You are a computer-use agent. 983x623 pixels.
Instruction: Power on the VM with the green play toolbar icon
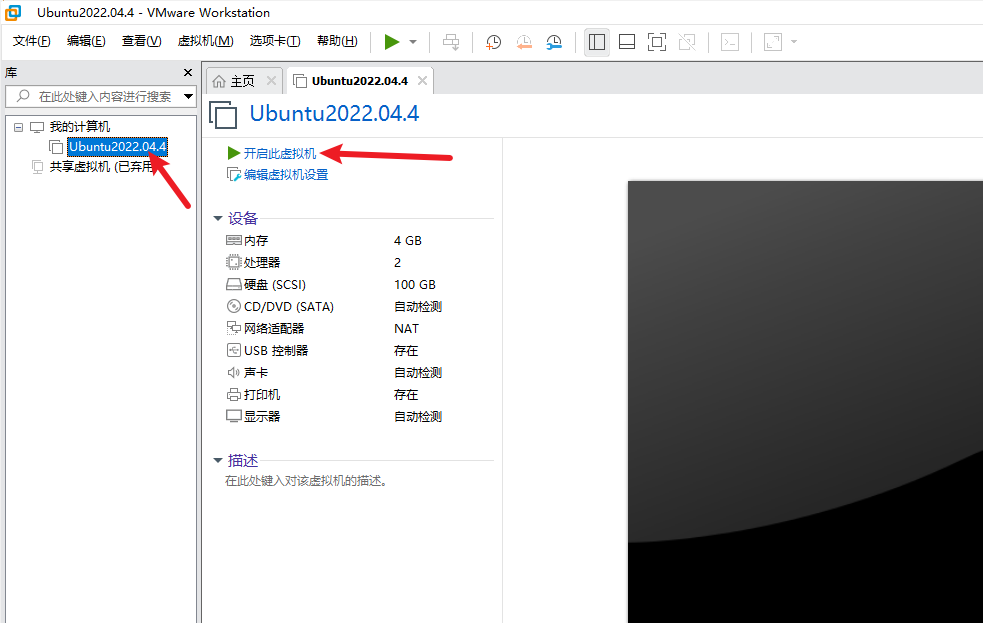(392, 42)
